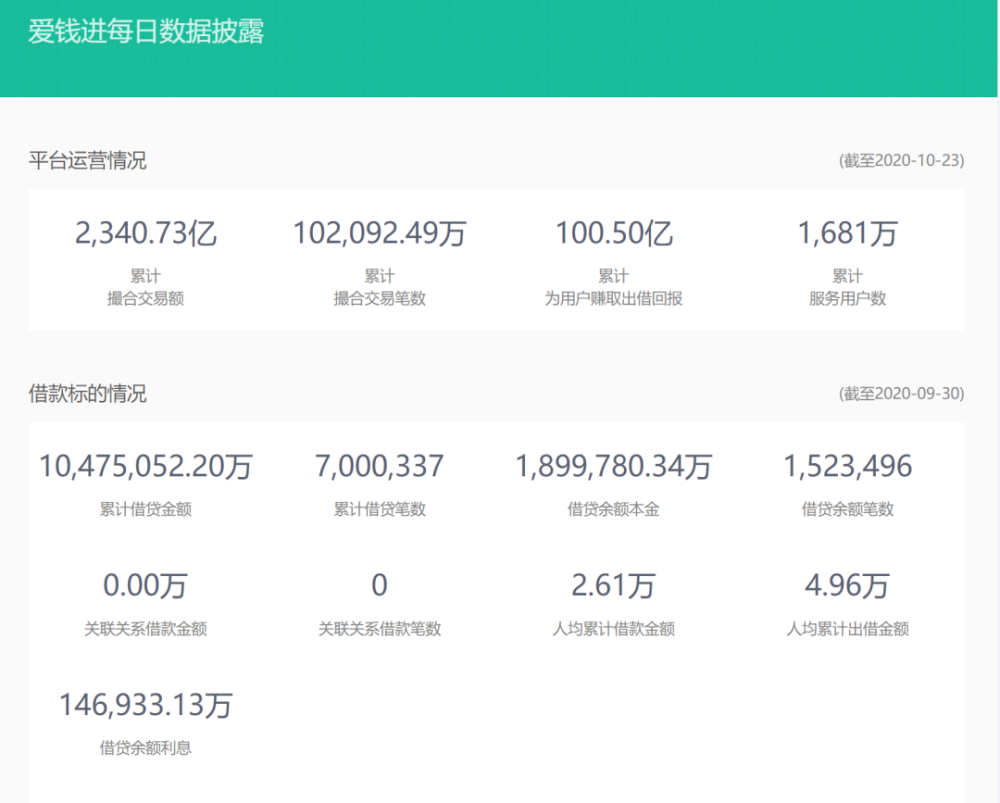Click the 10,475,052.20万 value

point(146,466)
